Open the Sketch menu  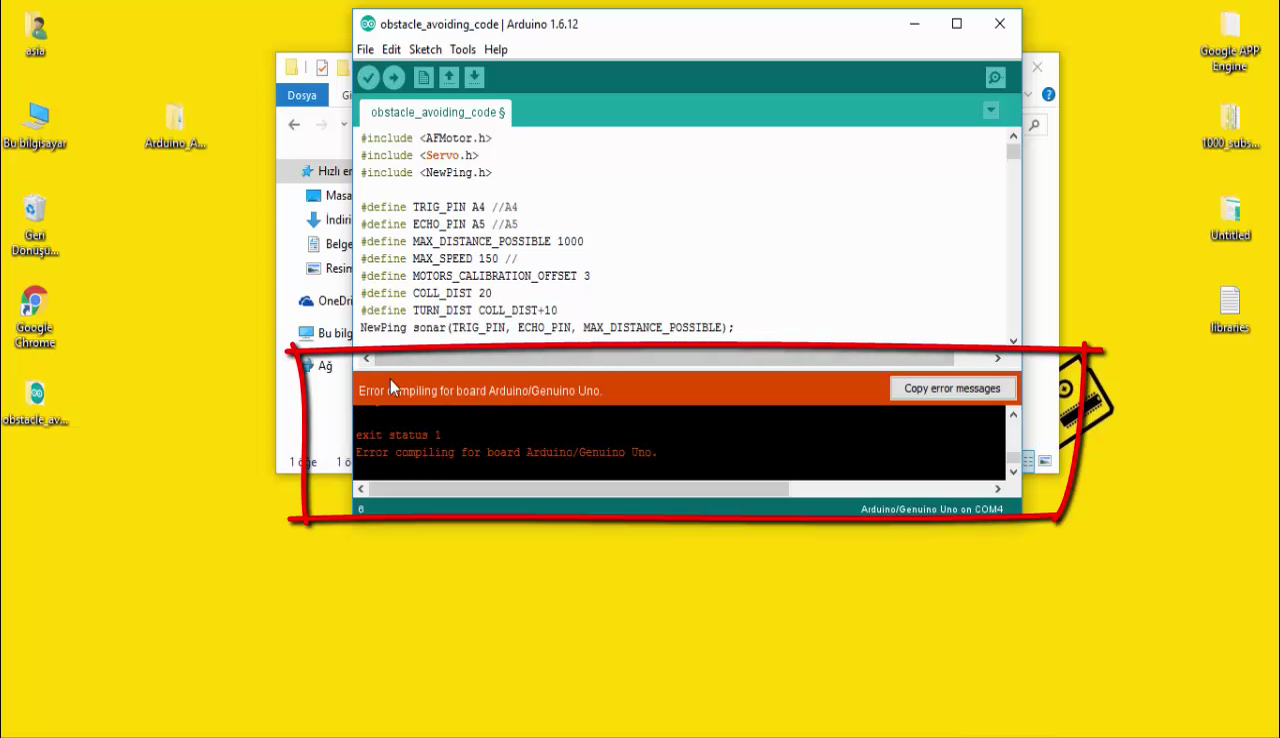(425, 49)
